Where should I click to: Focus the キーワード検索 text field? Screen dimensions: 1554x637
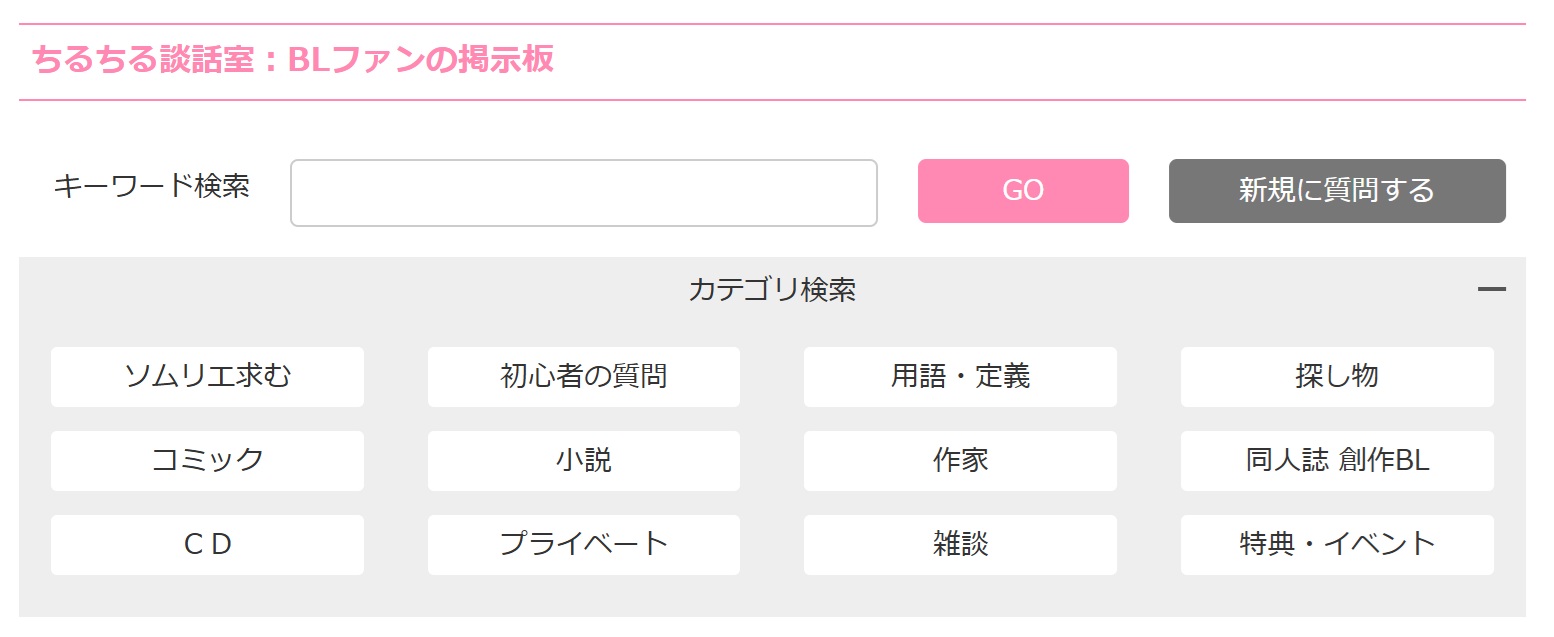(x=583, y=193)
